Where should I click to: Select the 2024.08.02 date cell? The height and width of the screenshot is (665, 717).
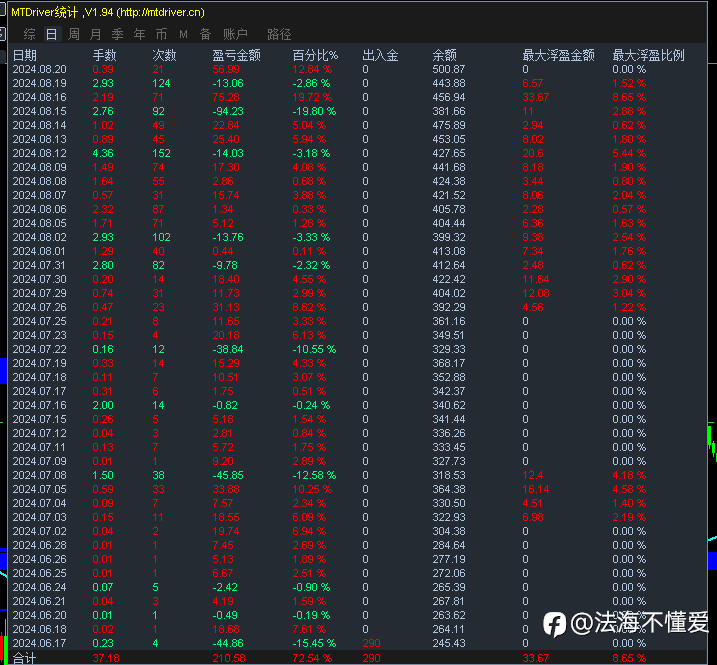(39, 237)
